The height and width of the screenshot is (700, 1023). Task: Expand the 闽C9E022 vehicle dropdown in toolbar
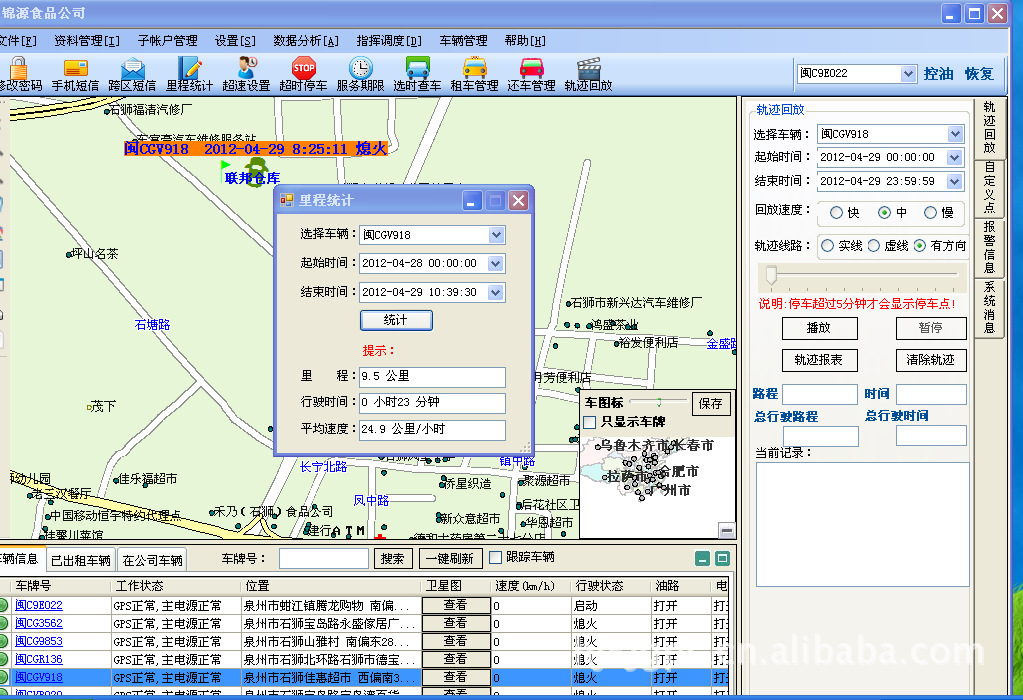point(907,74)
